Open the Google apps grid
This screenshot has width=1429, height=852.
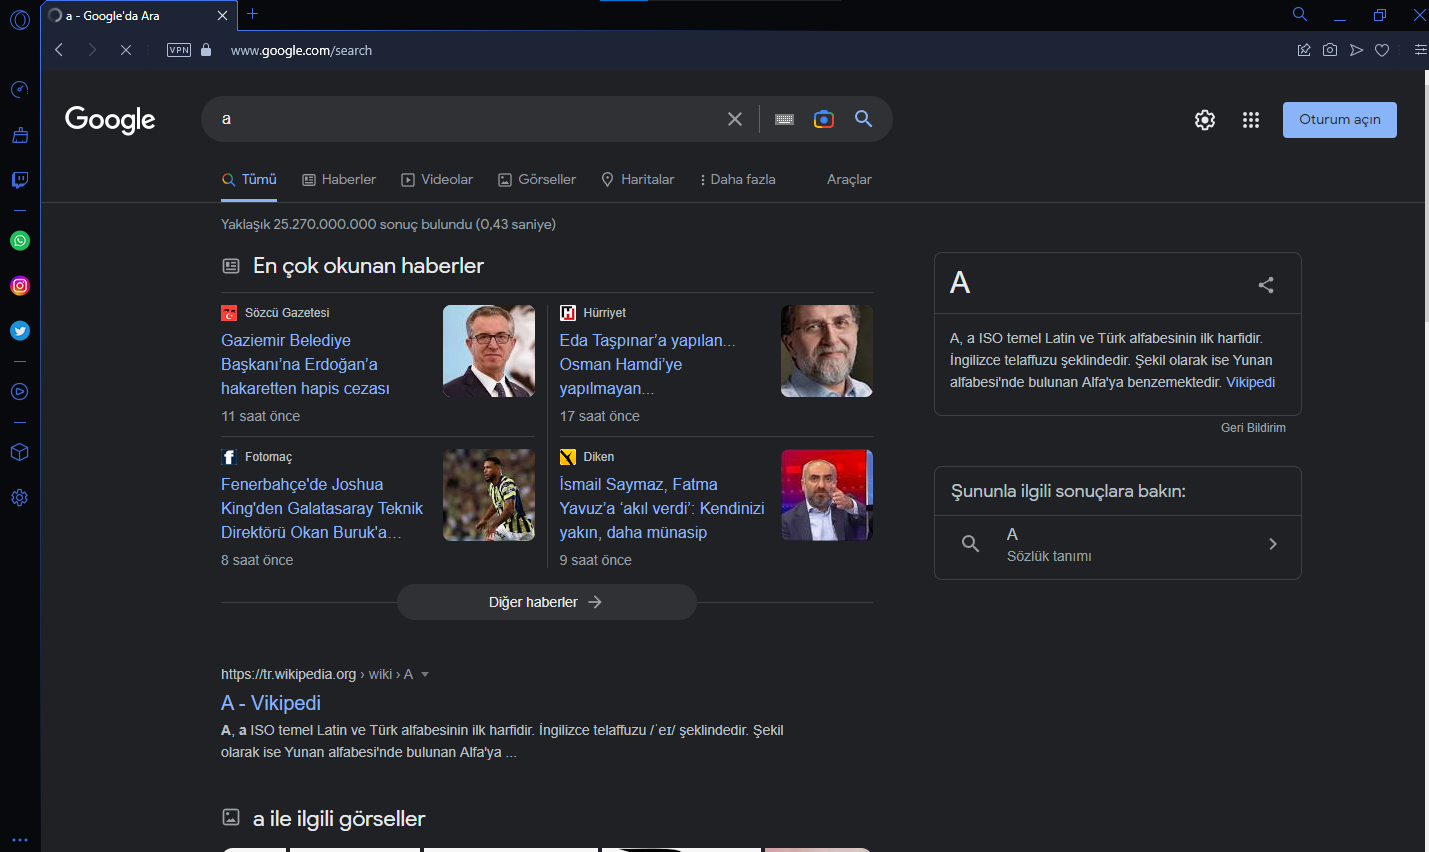[1251, 120]
